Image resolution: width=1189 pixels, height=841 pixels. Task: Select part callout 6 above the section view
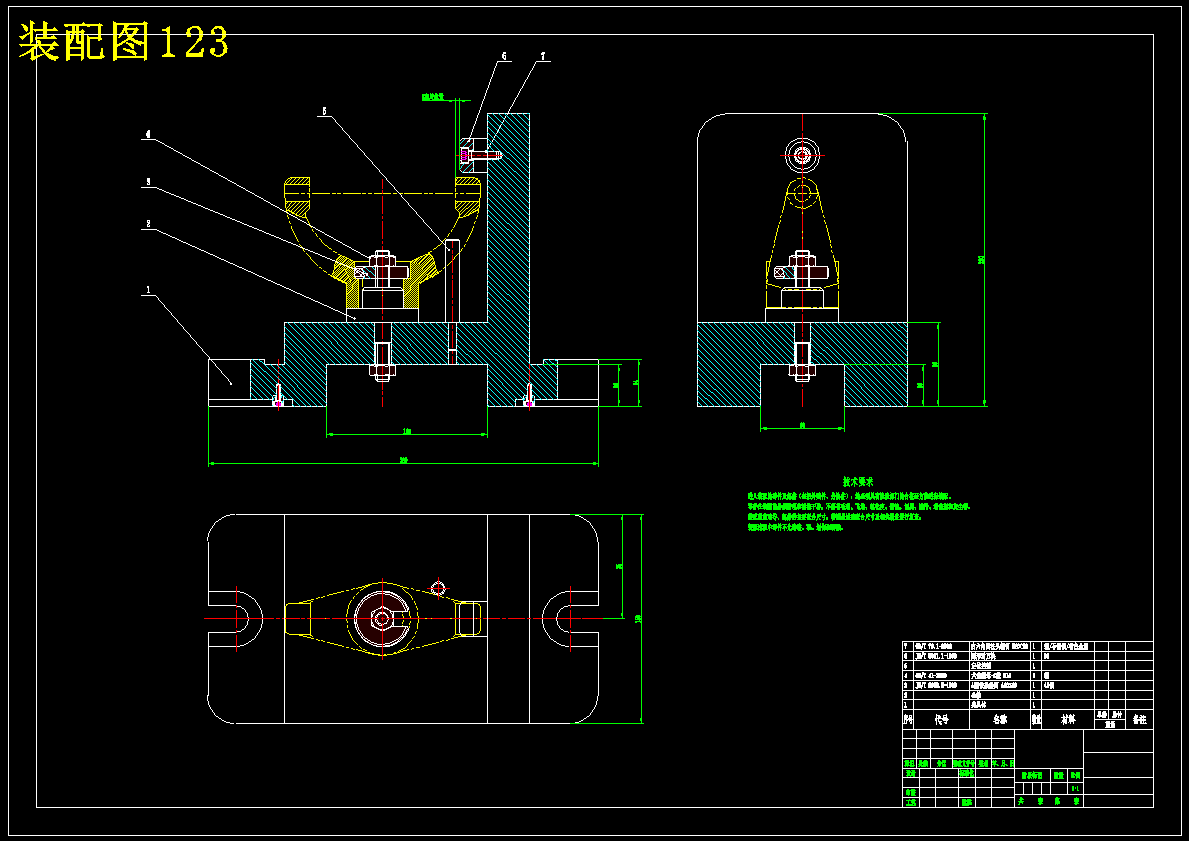504,56
